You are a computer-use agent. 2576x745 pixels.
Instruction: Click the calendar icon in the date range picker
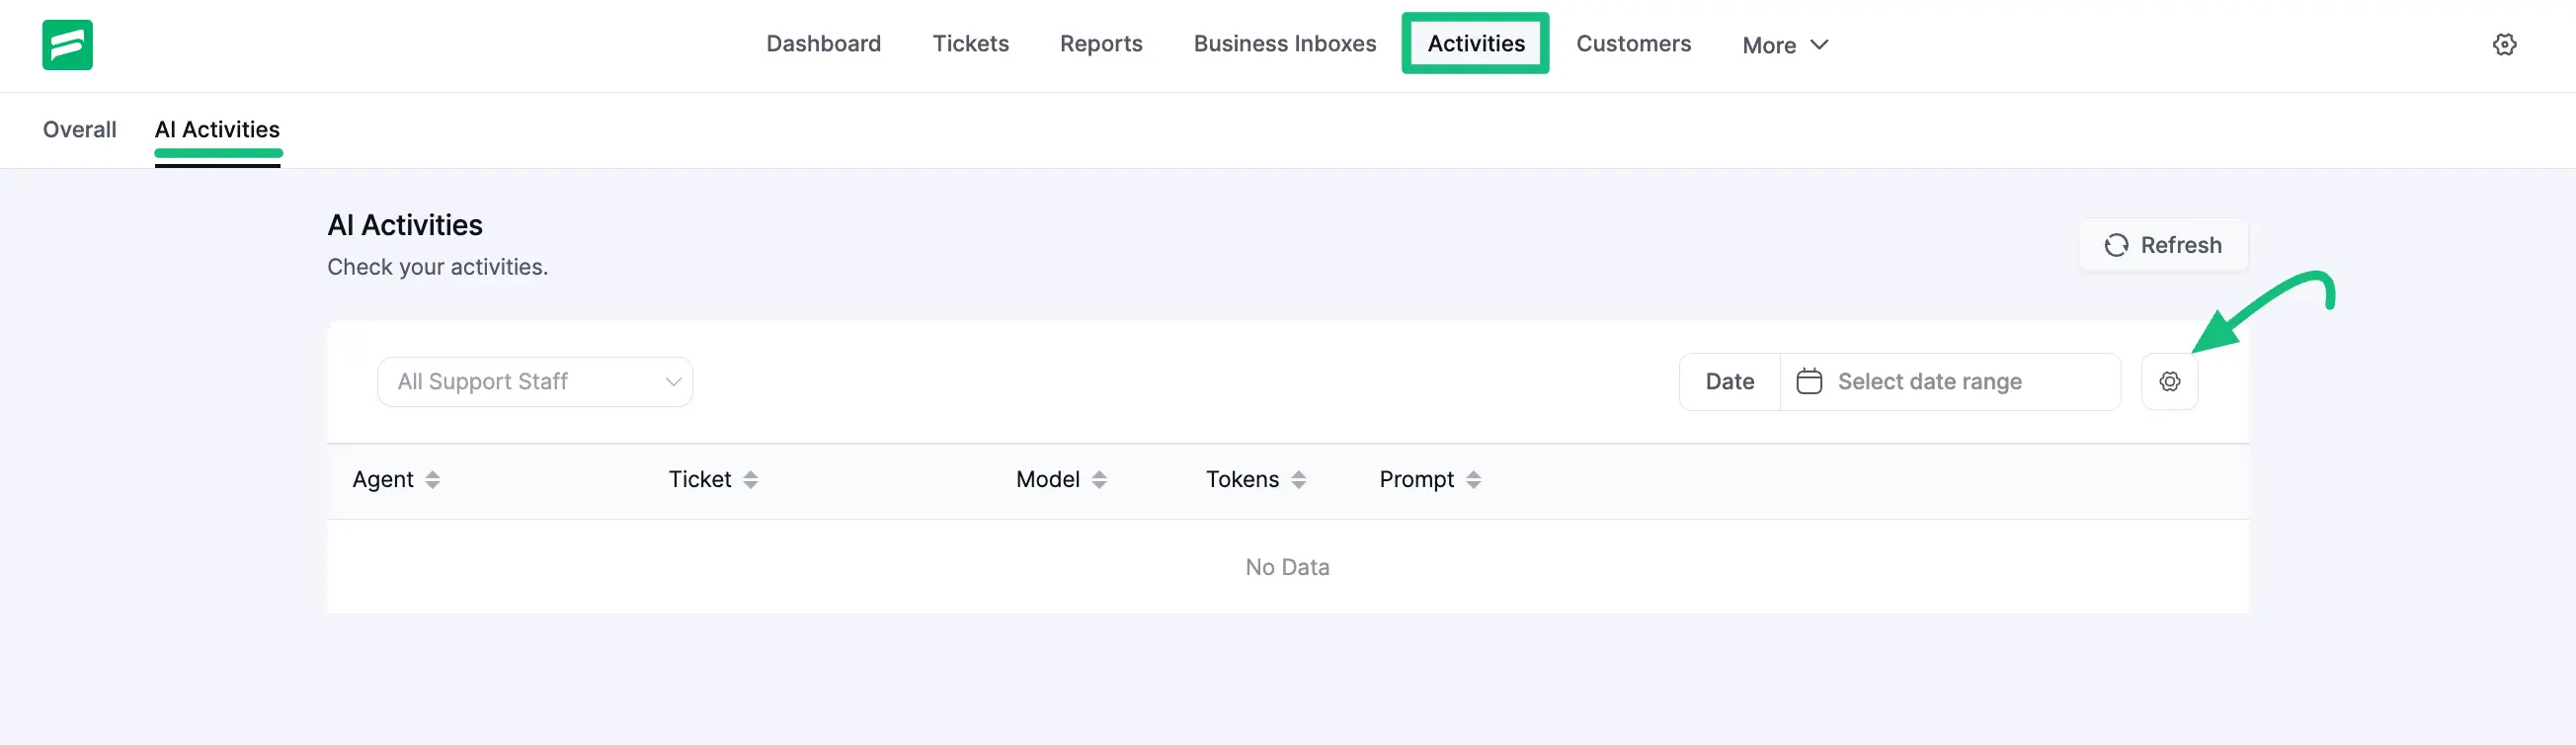(1810, 381)
